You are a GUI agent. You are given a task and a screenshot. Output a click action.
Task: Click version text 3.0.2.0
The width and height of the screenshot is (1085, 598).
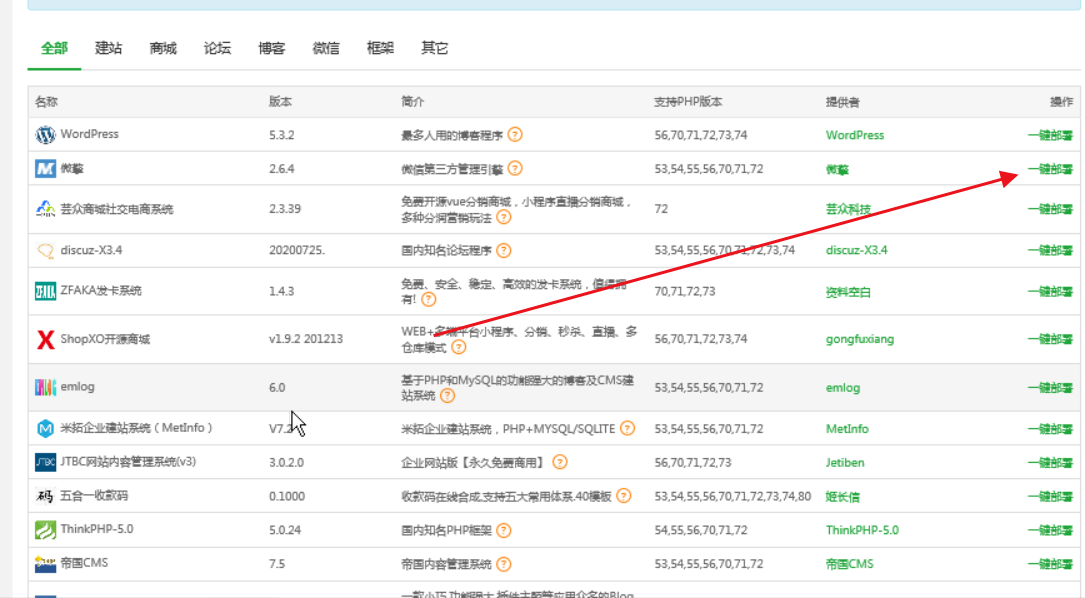pyautogui.click(x=286, y=462)
